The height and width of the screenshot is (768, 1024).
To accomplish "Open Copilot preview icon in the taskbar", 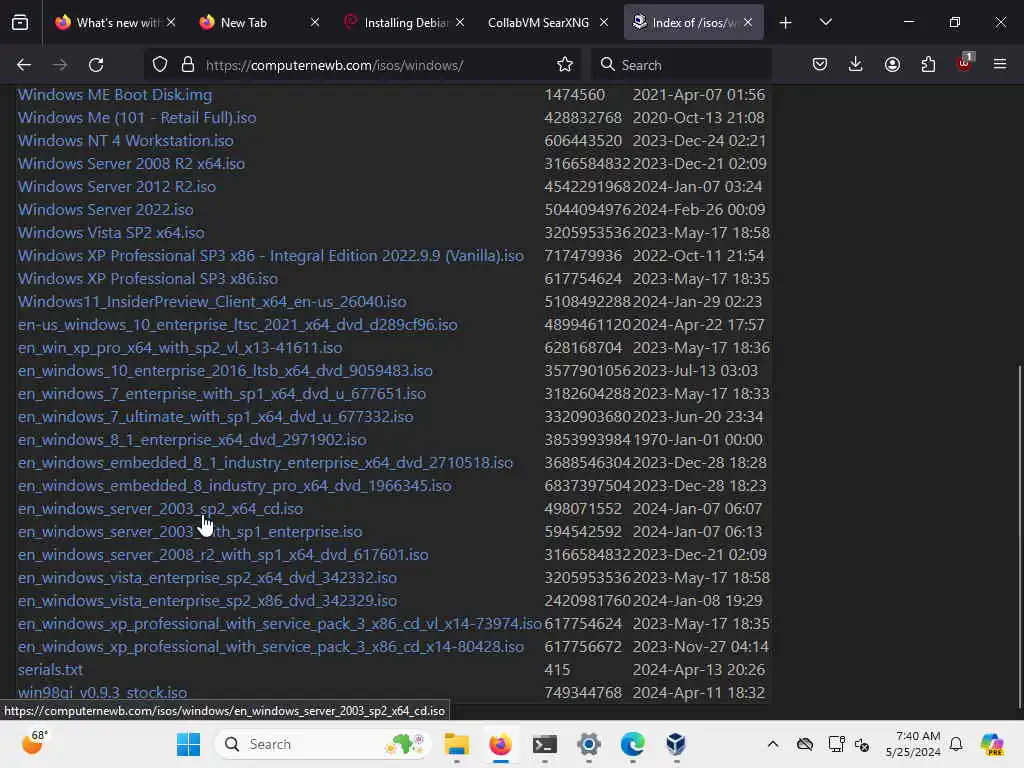I will pyautogui.click(x=992, y=744).
